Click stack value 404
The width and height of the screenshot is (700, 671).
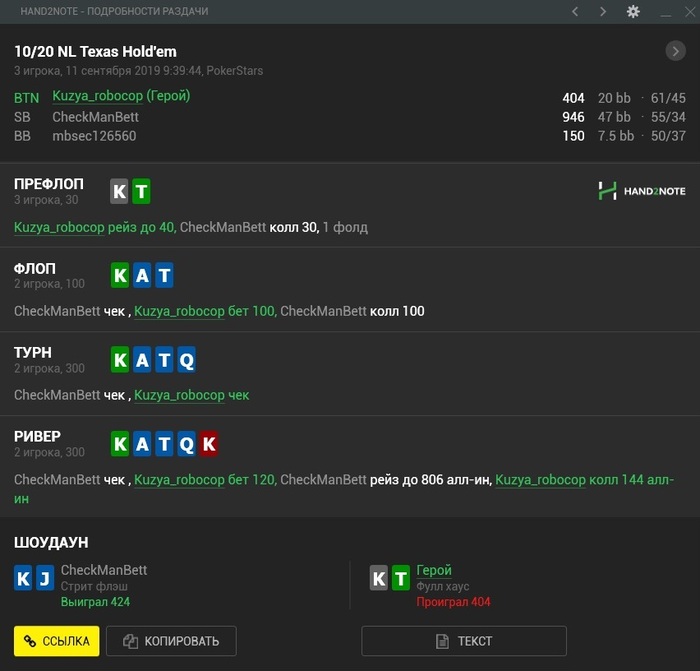pos(573,98)
